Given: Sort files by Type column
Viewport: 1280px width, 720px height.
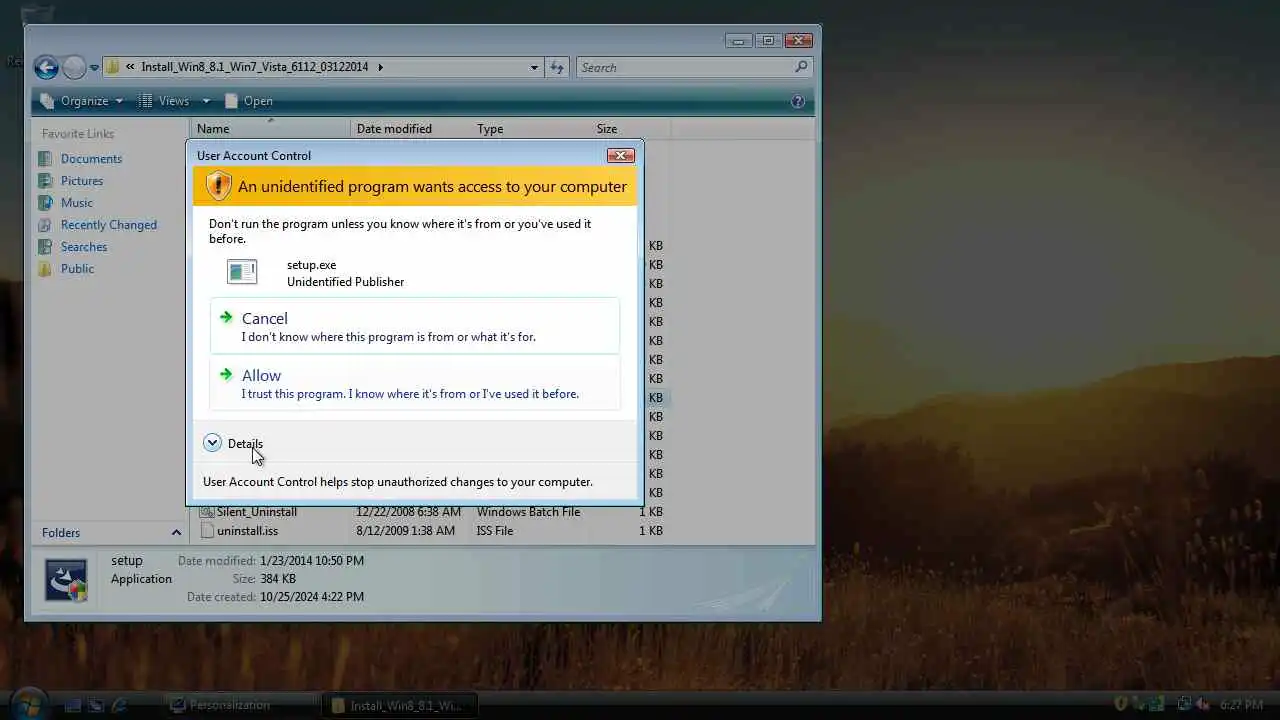Looking at the screenshot, I should tap(531, 128).
